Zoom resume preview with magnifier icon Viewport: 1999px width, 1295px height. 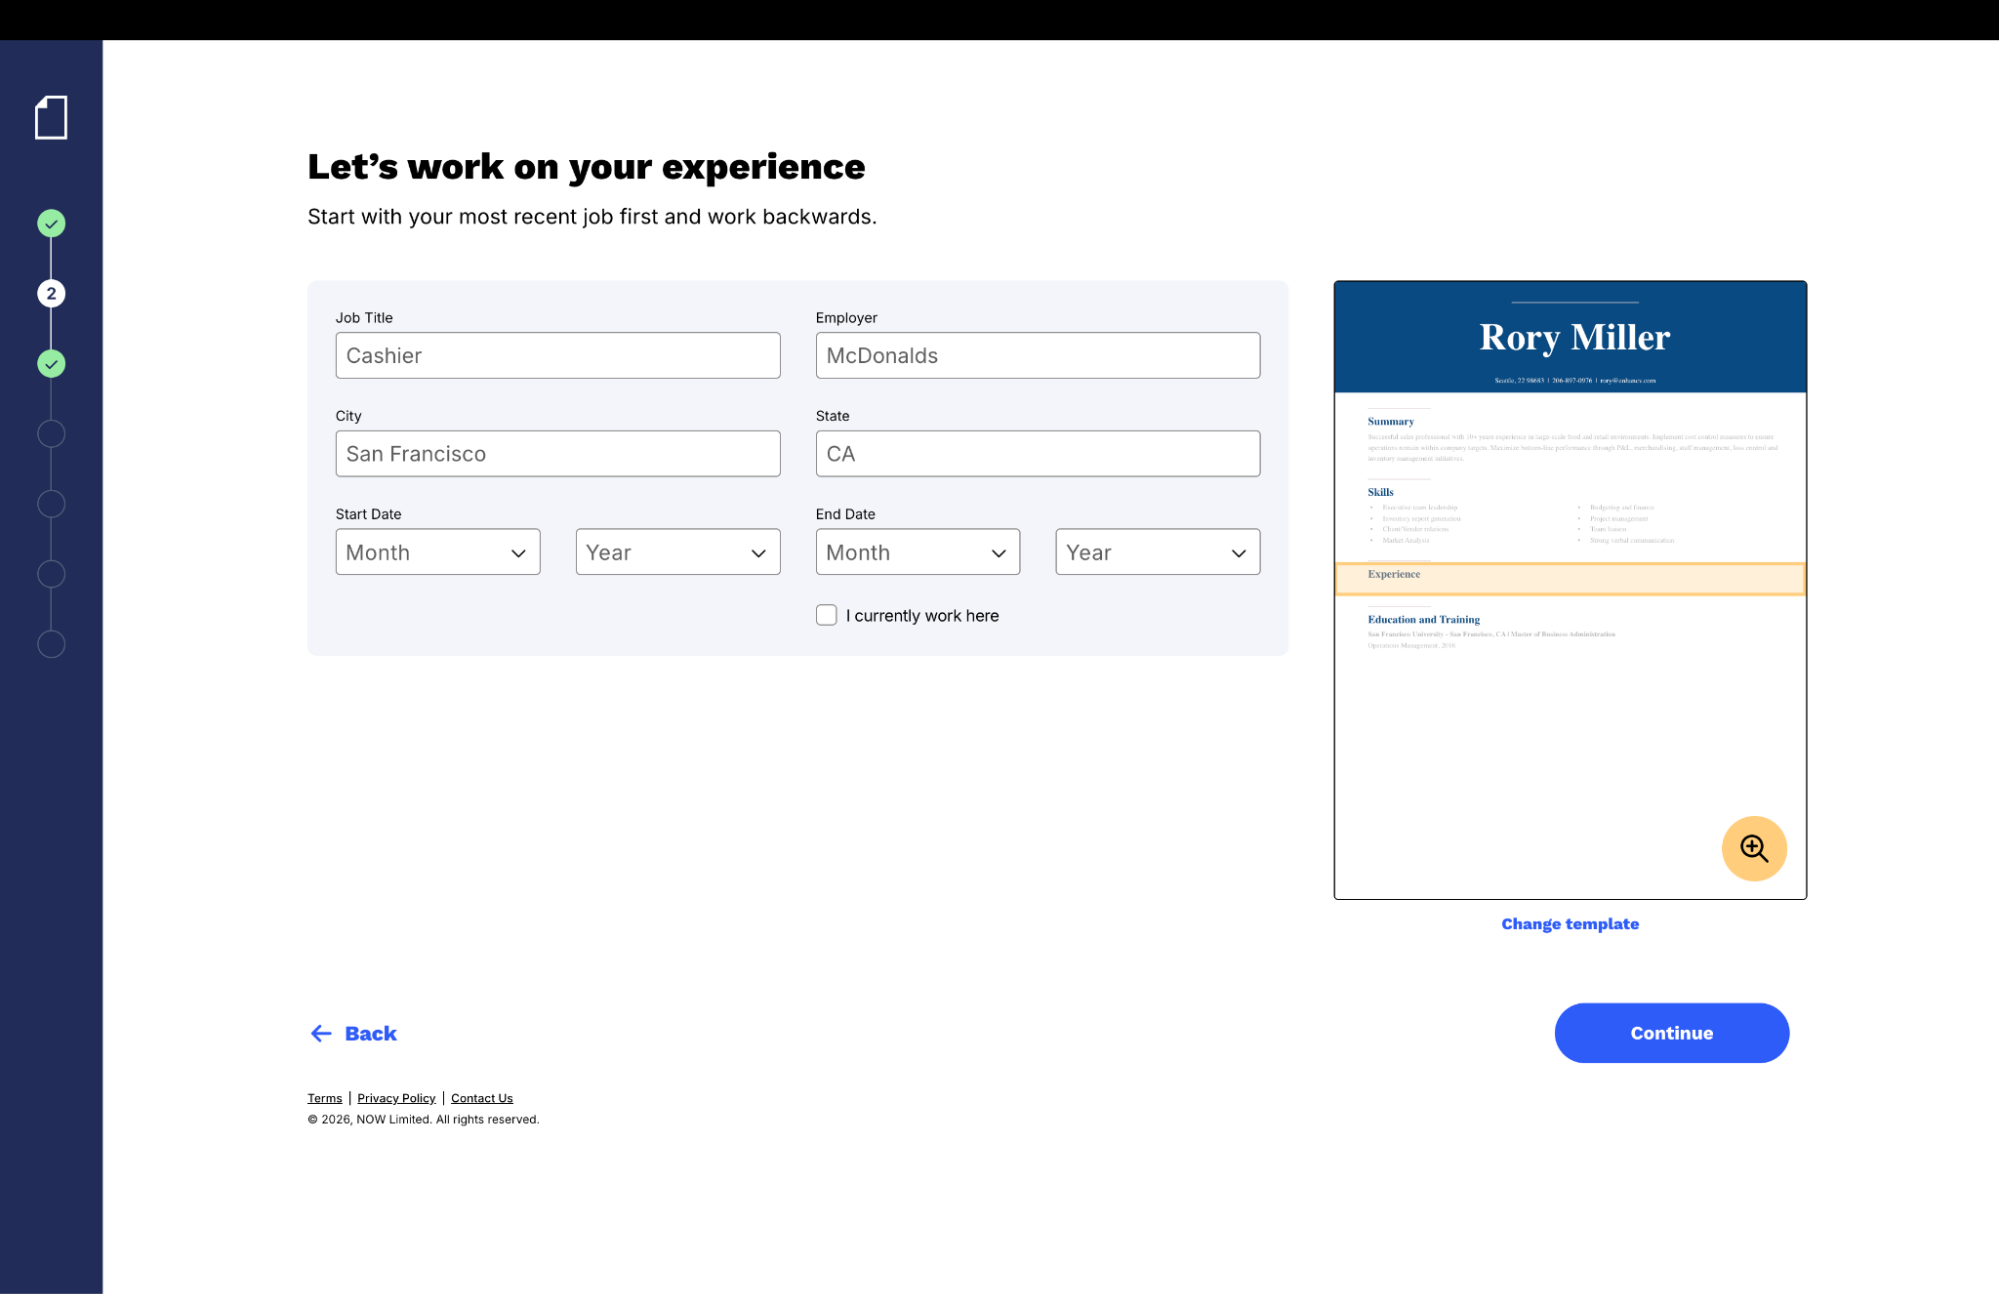tap(1753, 848)
